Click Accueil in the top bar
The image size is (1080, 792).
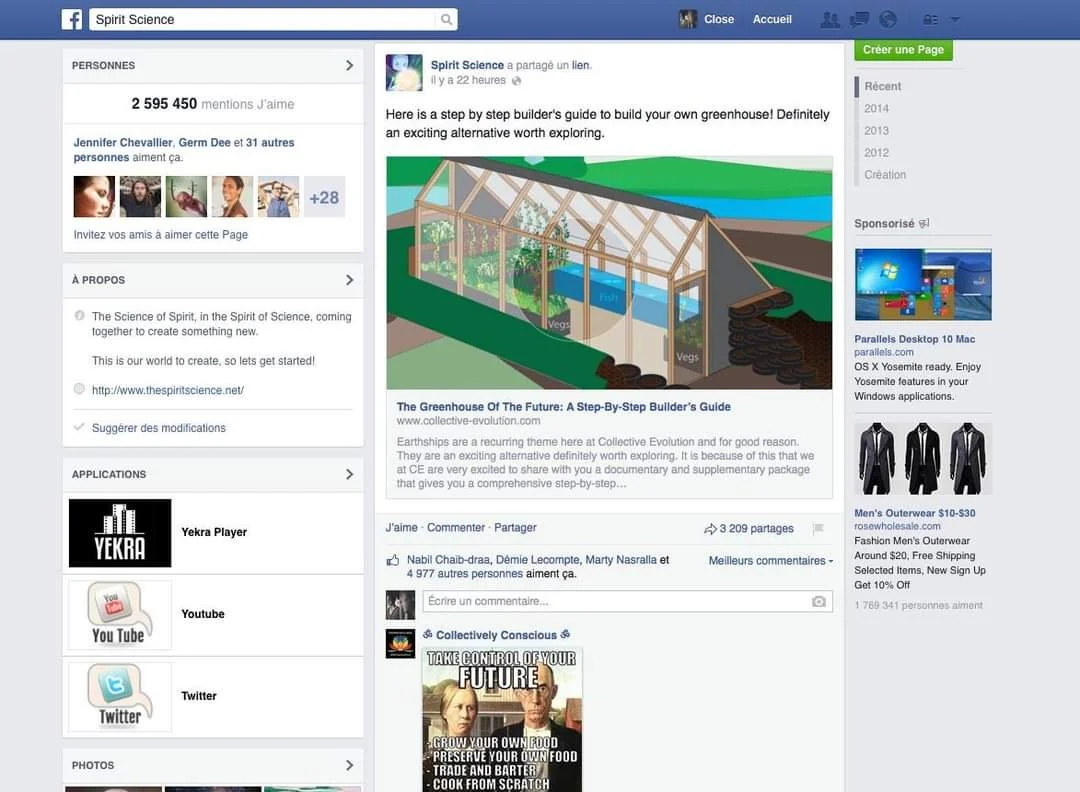(x=772, y=19)
